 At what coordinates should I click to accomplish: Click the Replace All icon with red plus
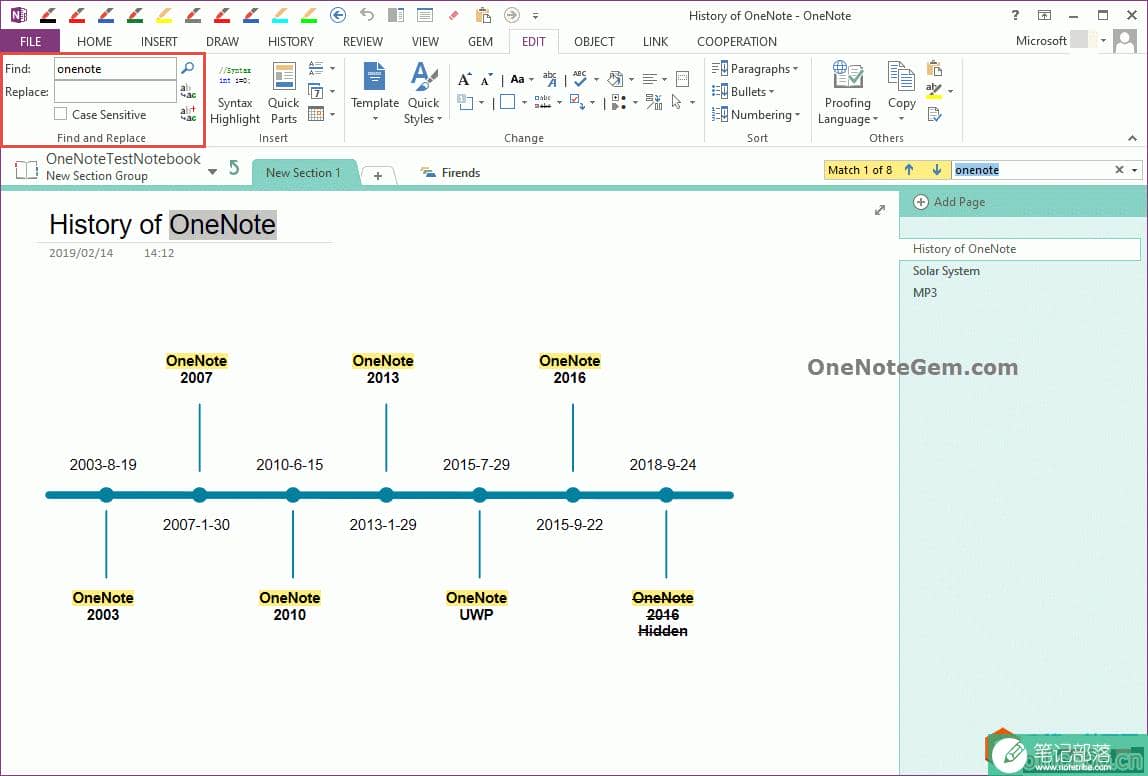pyautogui.click(x=188, y=114)
